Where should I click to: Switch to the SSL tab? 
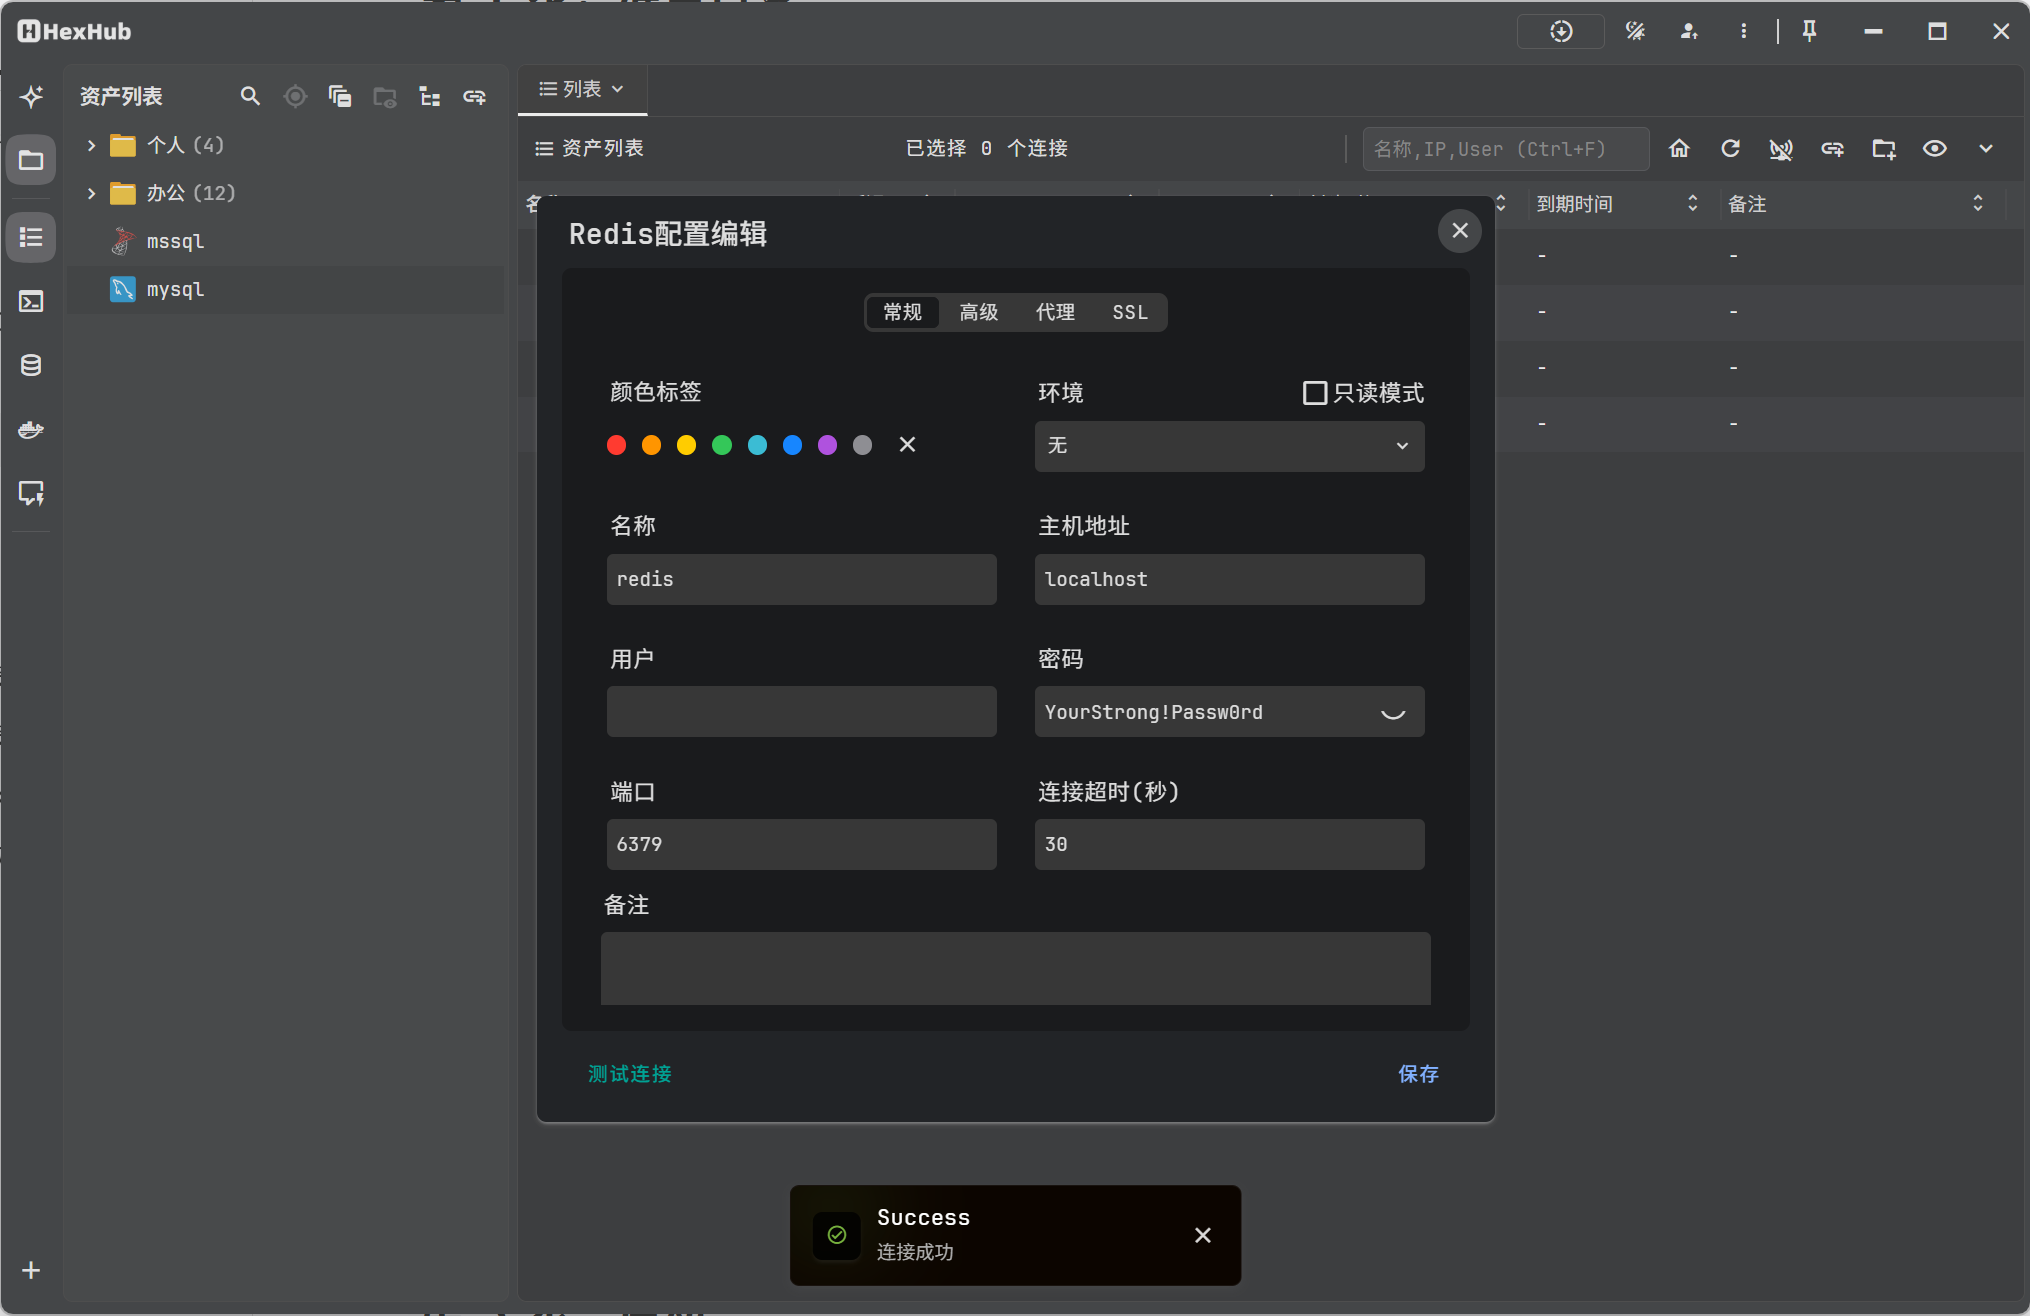click(1130, 312)
